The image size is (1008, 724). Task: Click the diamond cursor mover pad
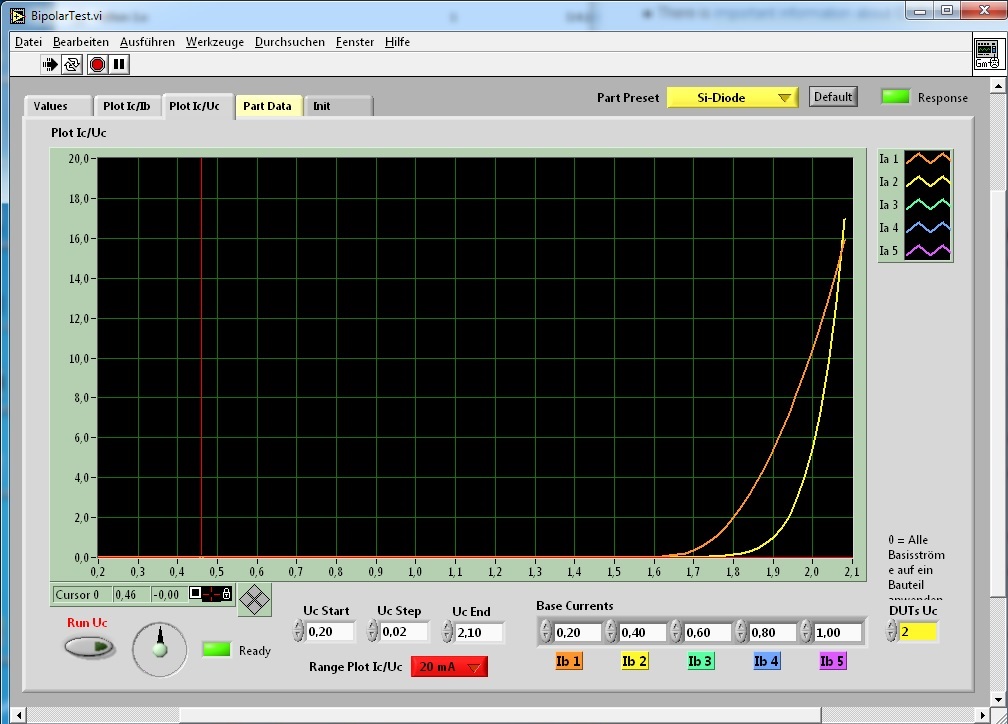(x=254, y=599)
